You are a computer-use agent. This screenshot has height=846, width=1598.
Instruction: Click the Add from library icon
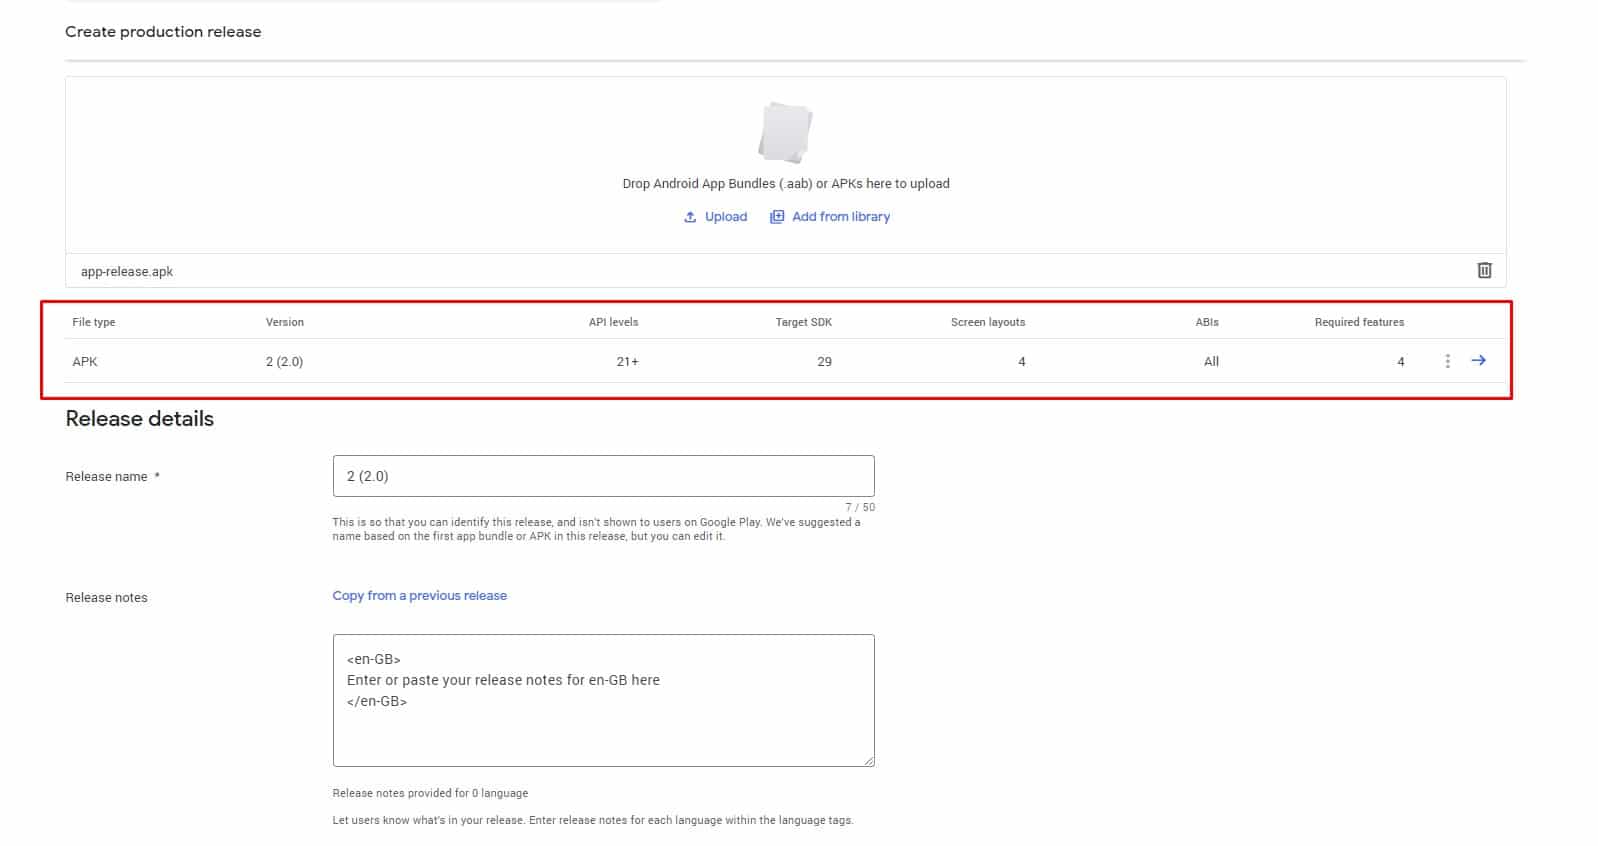point(777,217)
